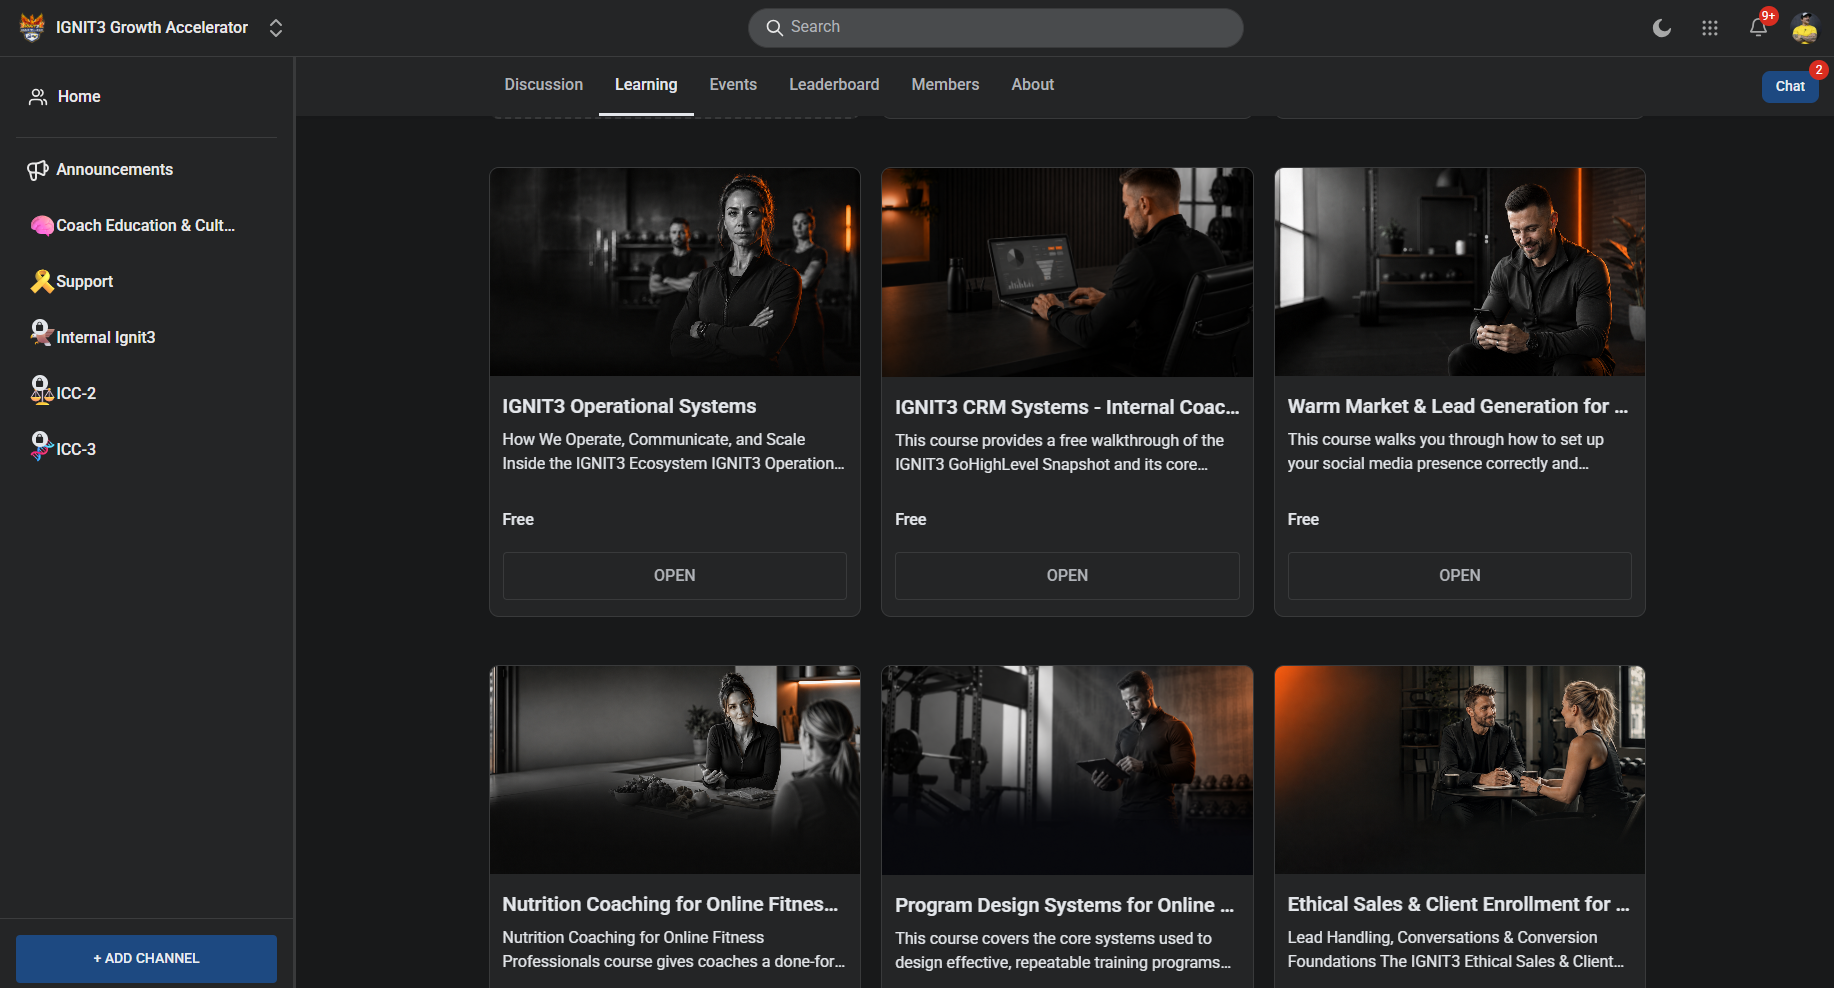Click the Free price label under Warm Market
Image resolution: width=1834 pixels, height=988 pixels.
click(x=1303, y=520)
